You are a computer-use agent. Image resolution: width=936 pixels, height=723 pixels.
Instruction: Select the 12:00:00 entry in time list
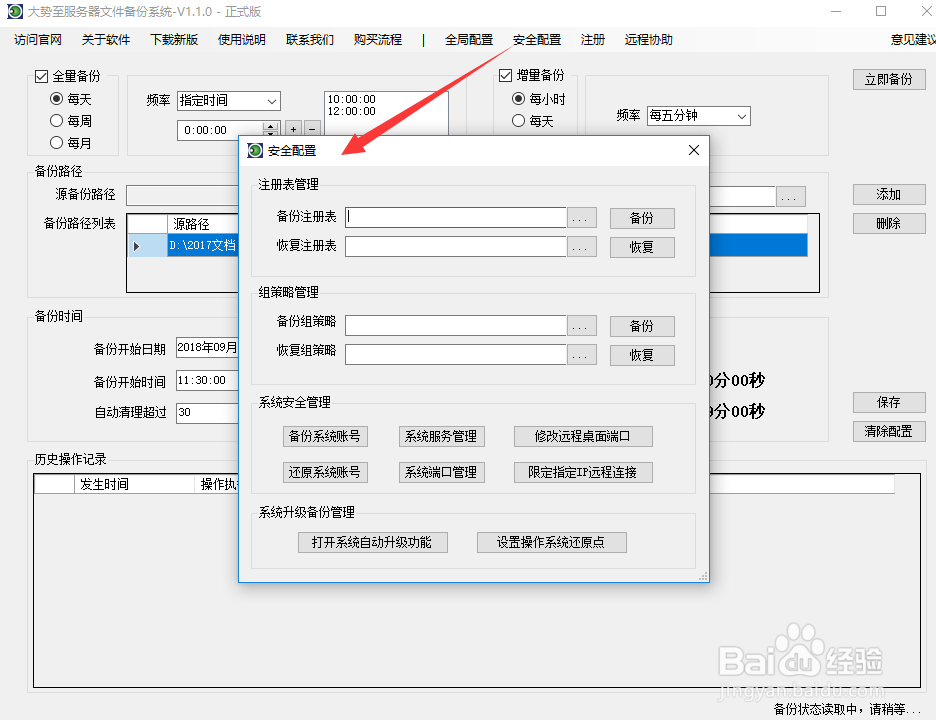[352, 111]
